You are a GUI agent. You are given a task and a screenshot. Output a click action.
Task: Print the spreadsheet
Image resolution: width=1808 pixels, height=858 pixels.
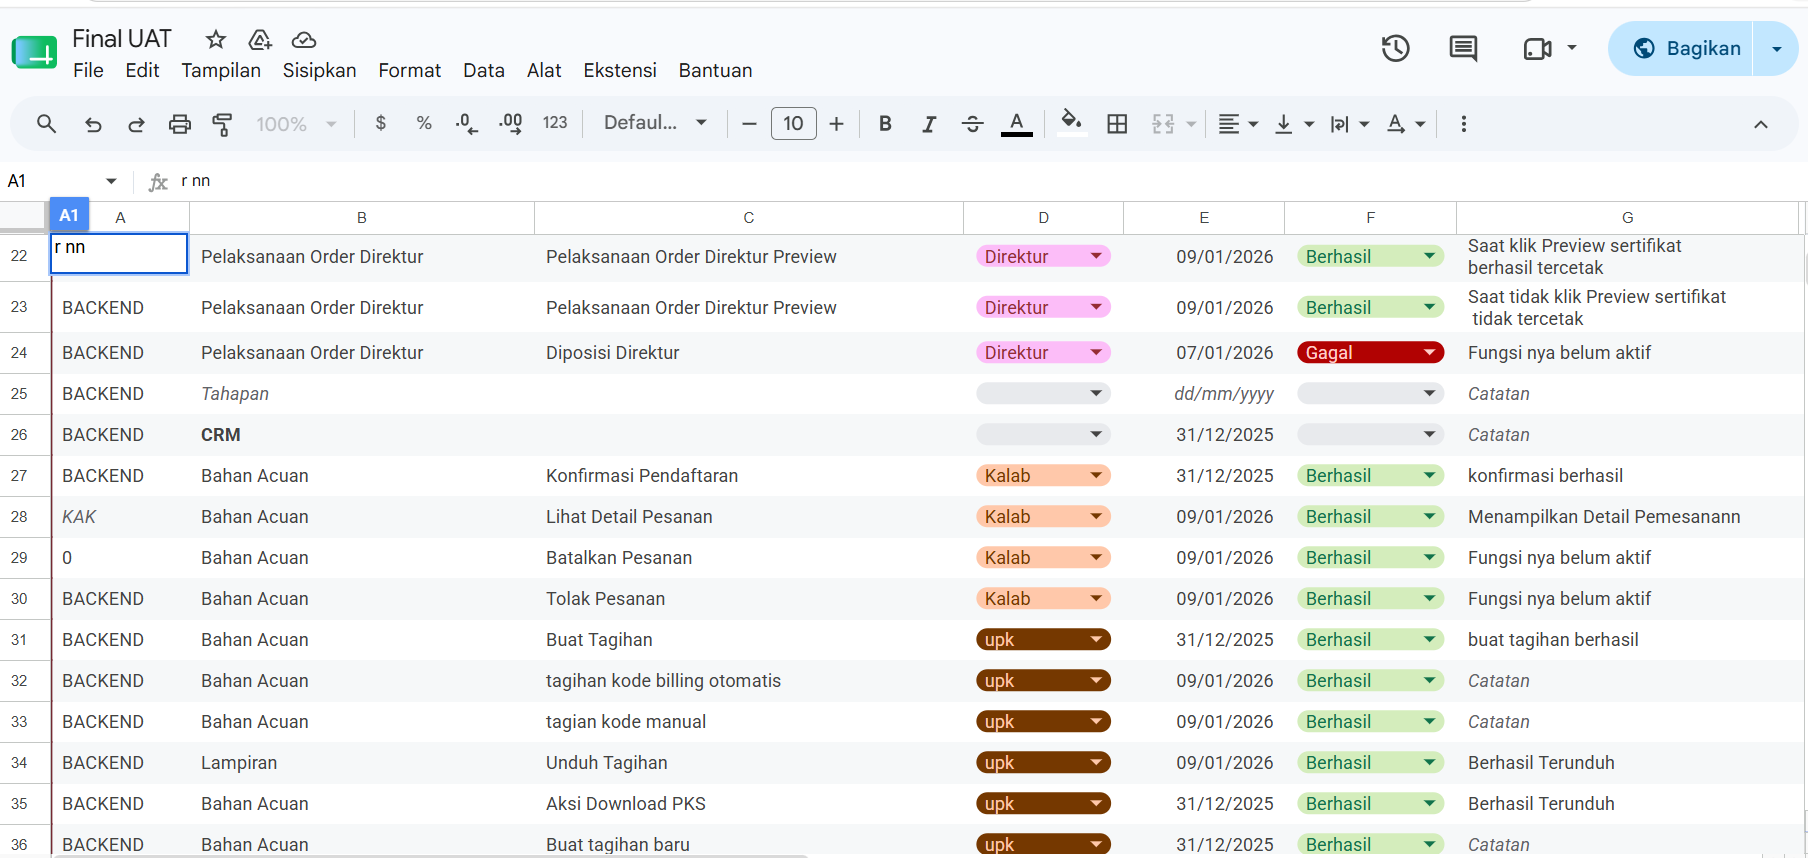(180, 124)
